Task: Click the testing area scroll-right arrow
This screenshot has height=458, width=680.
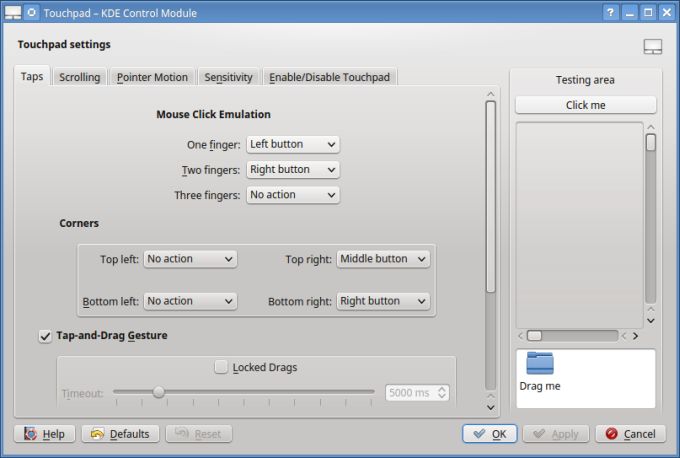Action: pyautogui.click(x=636, y=336)
